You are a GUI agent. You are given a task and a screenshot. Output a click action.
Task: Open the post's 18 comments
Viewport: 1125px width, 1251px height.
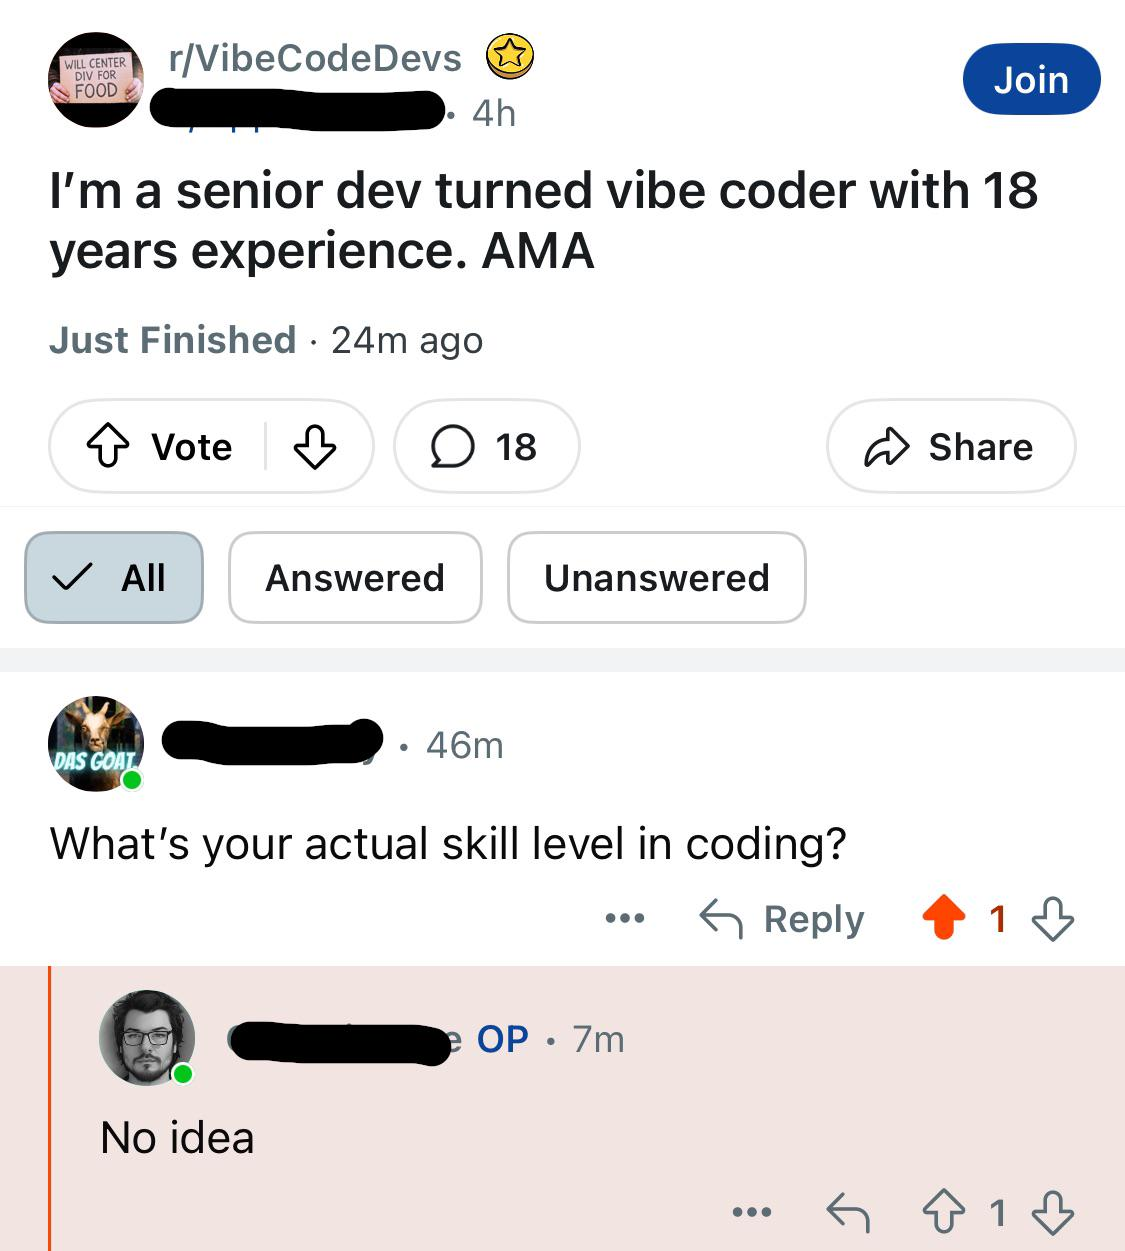tap(486, 447)
